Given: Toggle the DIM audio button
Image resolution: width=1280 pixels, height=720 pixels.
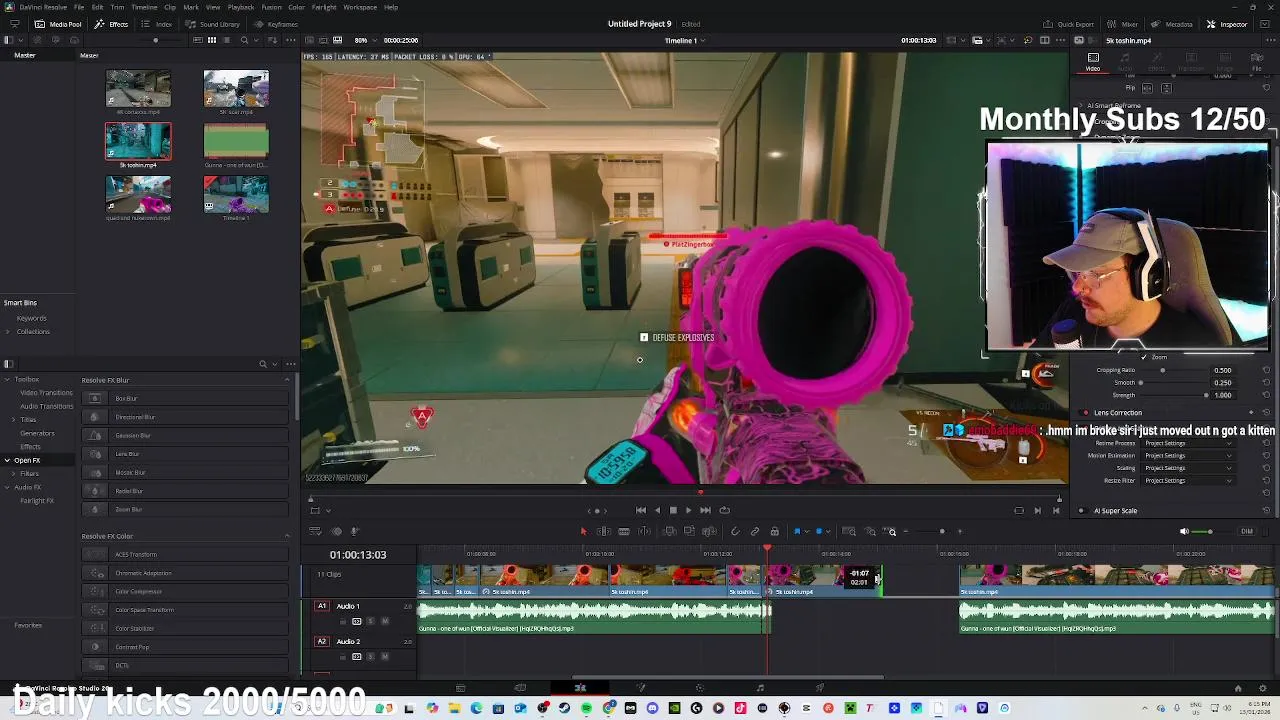Looking at the screenshot, I should 1246,531.
